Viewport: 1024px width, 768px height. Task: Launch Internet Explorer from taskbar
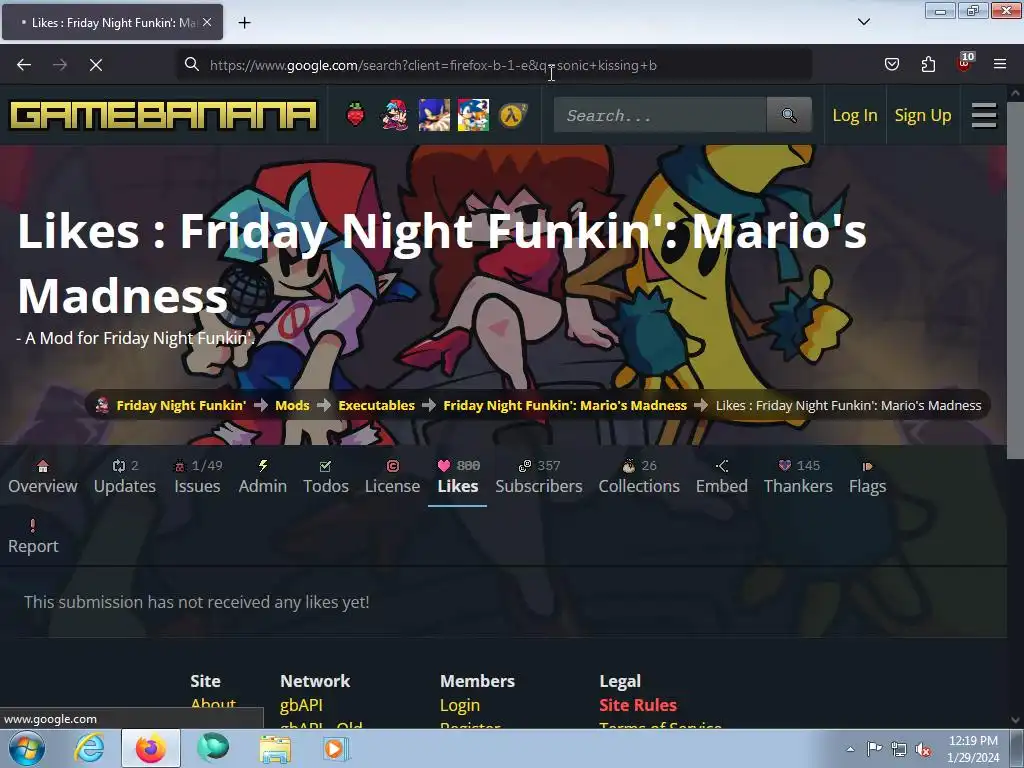coord(89,748)
